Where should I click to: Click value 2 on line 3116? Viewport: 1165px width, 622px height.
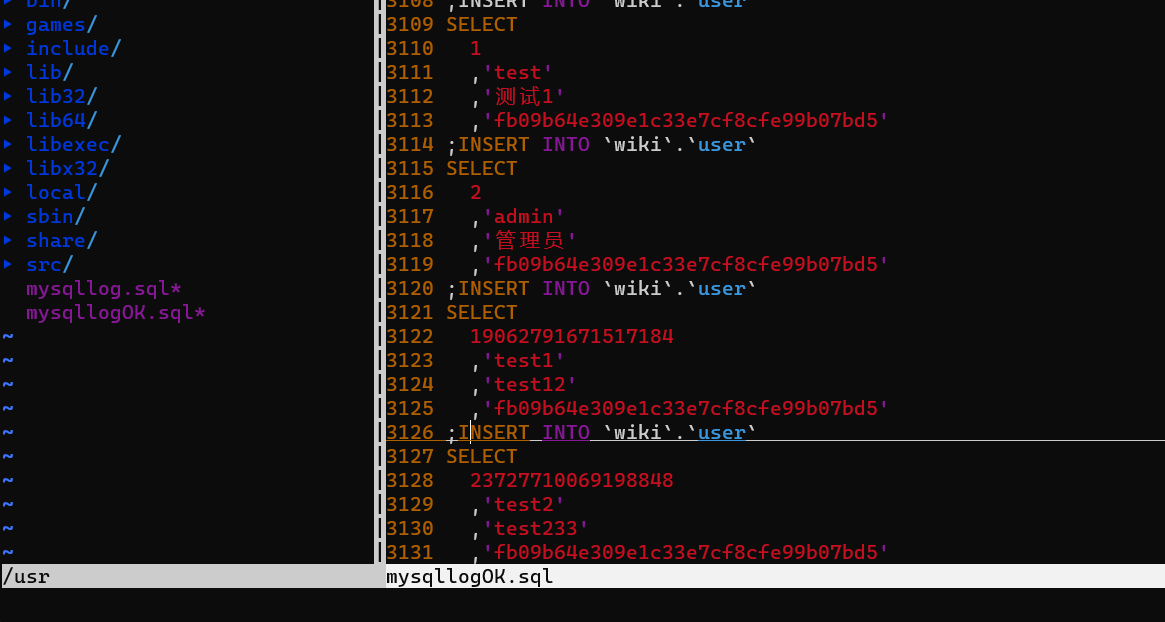pyautogui.click(x=476, y=192)
